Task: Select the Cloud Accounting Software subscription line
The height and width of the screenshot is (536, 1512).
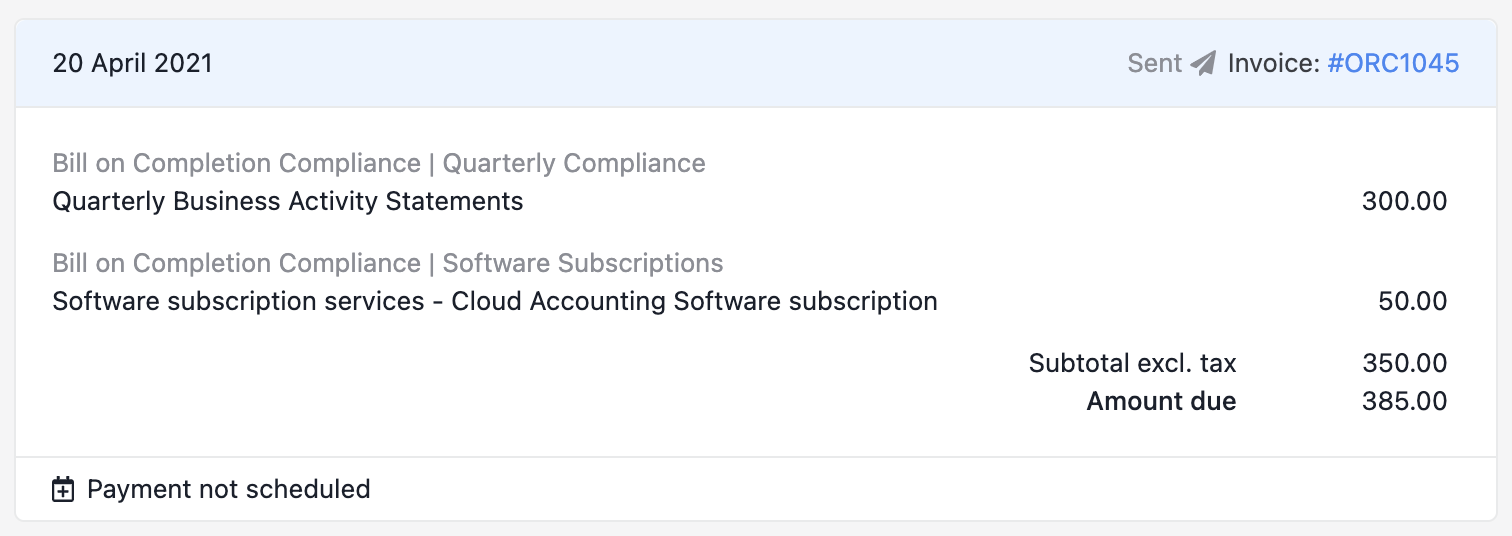Action: tap(495, 302)
